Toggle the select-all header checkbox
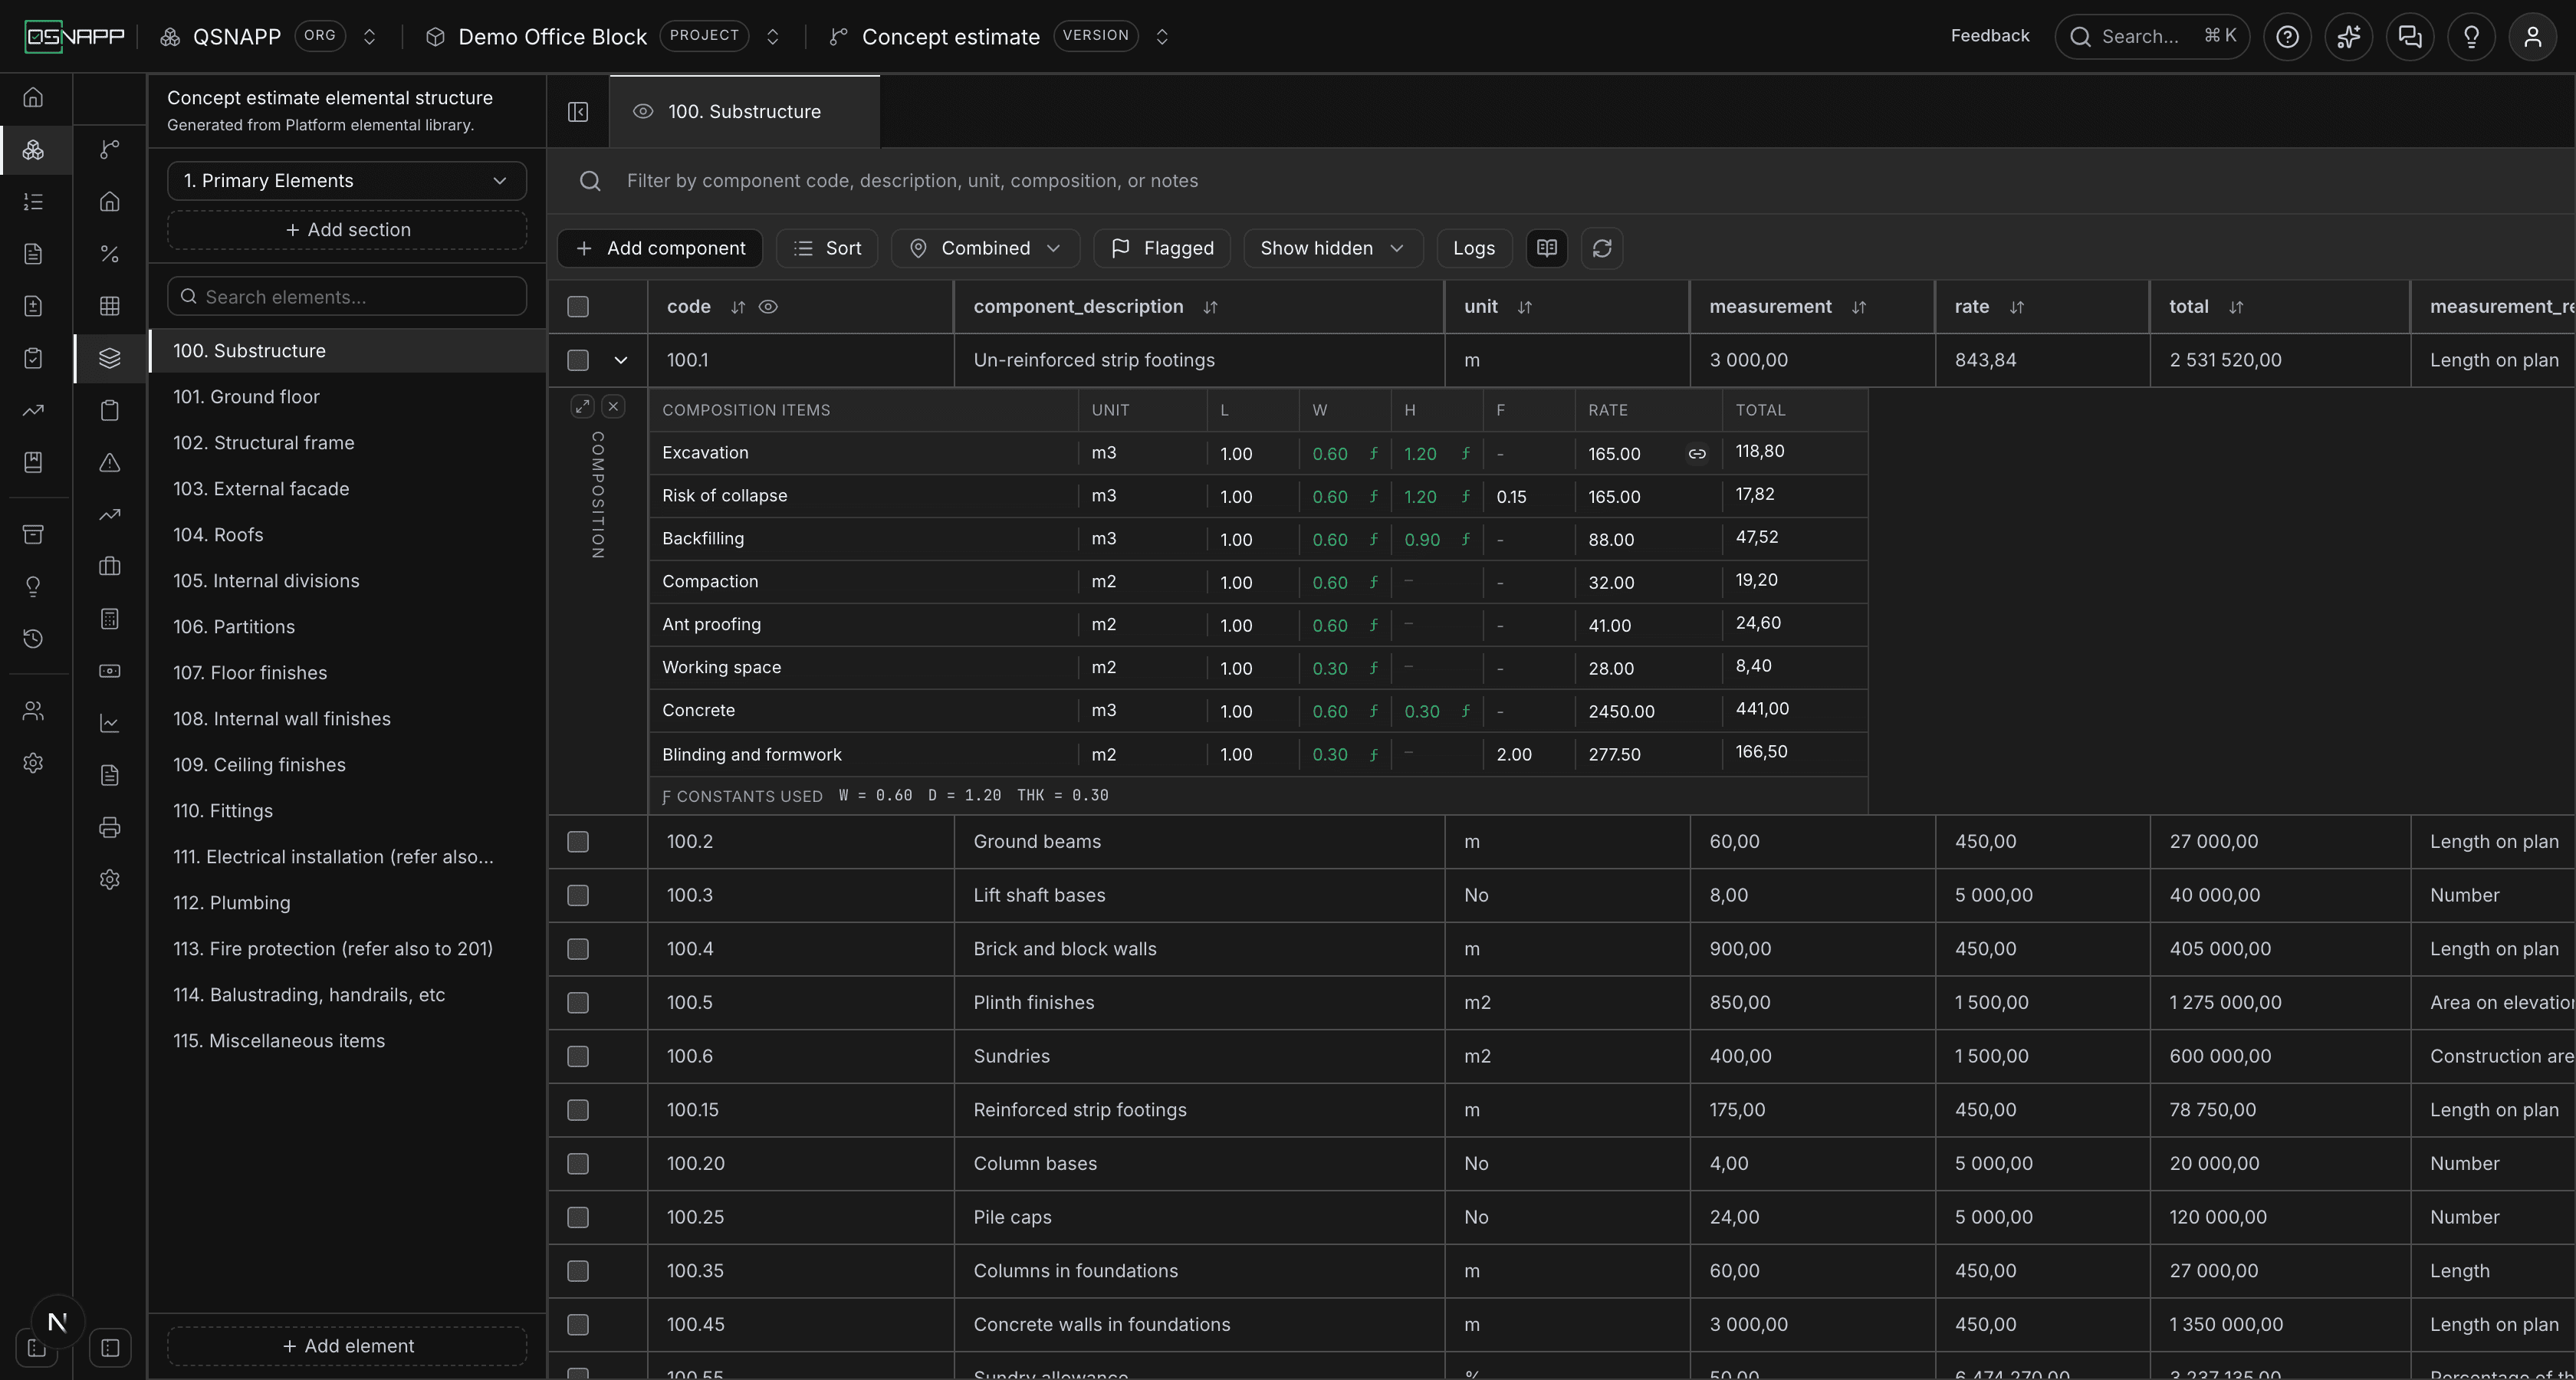 (x=578, y=307)
